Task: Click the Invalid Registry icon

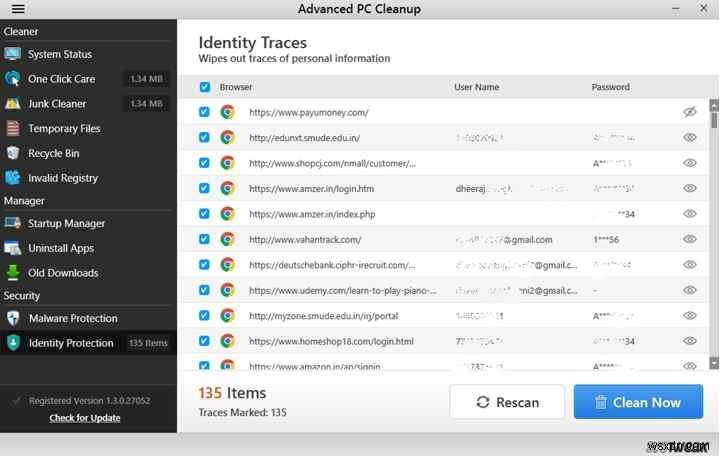Action: [13, 178]
